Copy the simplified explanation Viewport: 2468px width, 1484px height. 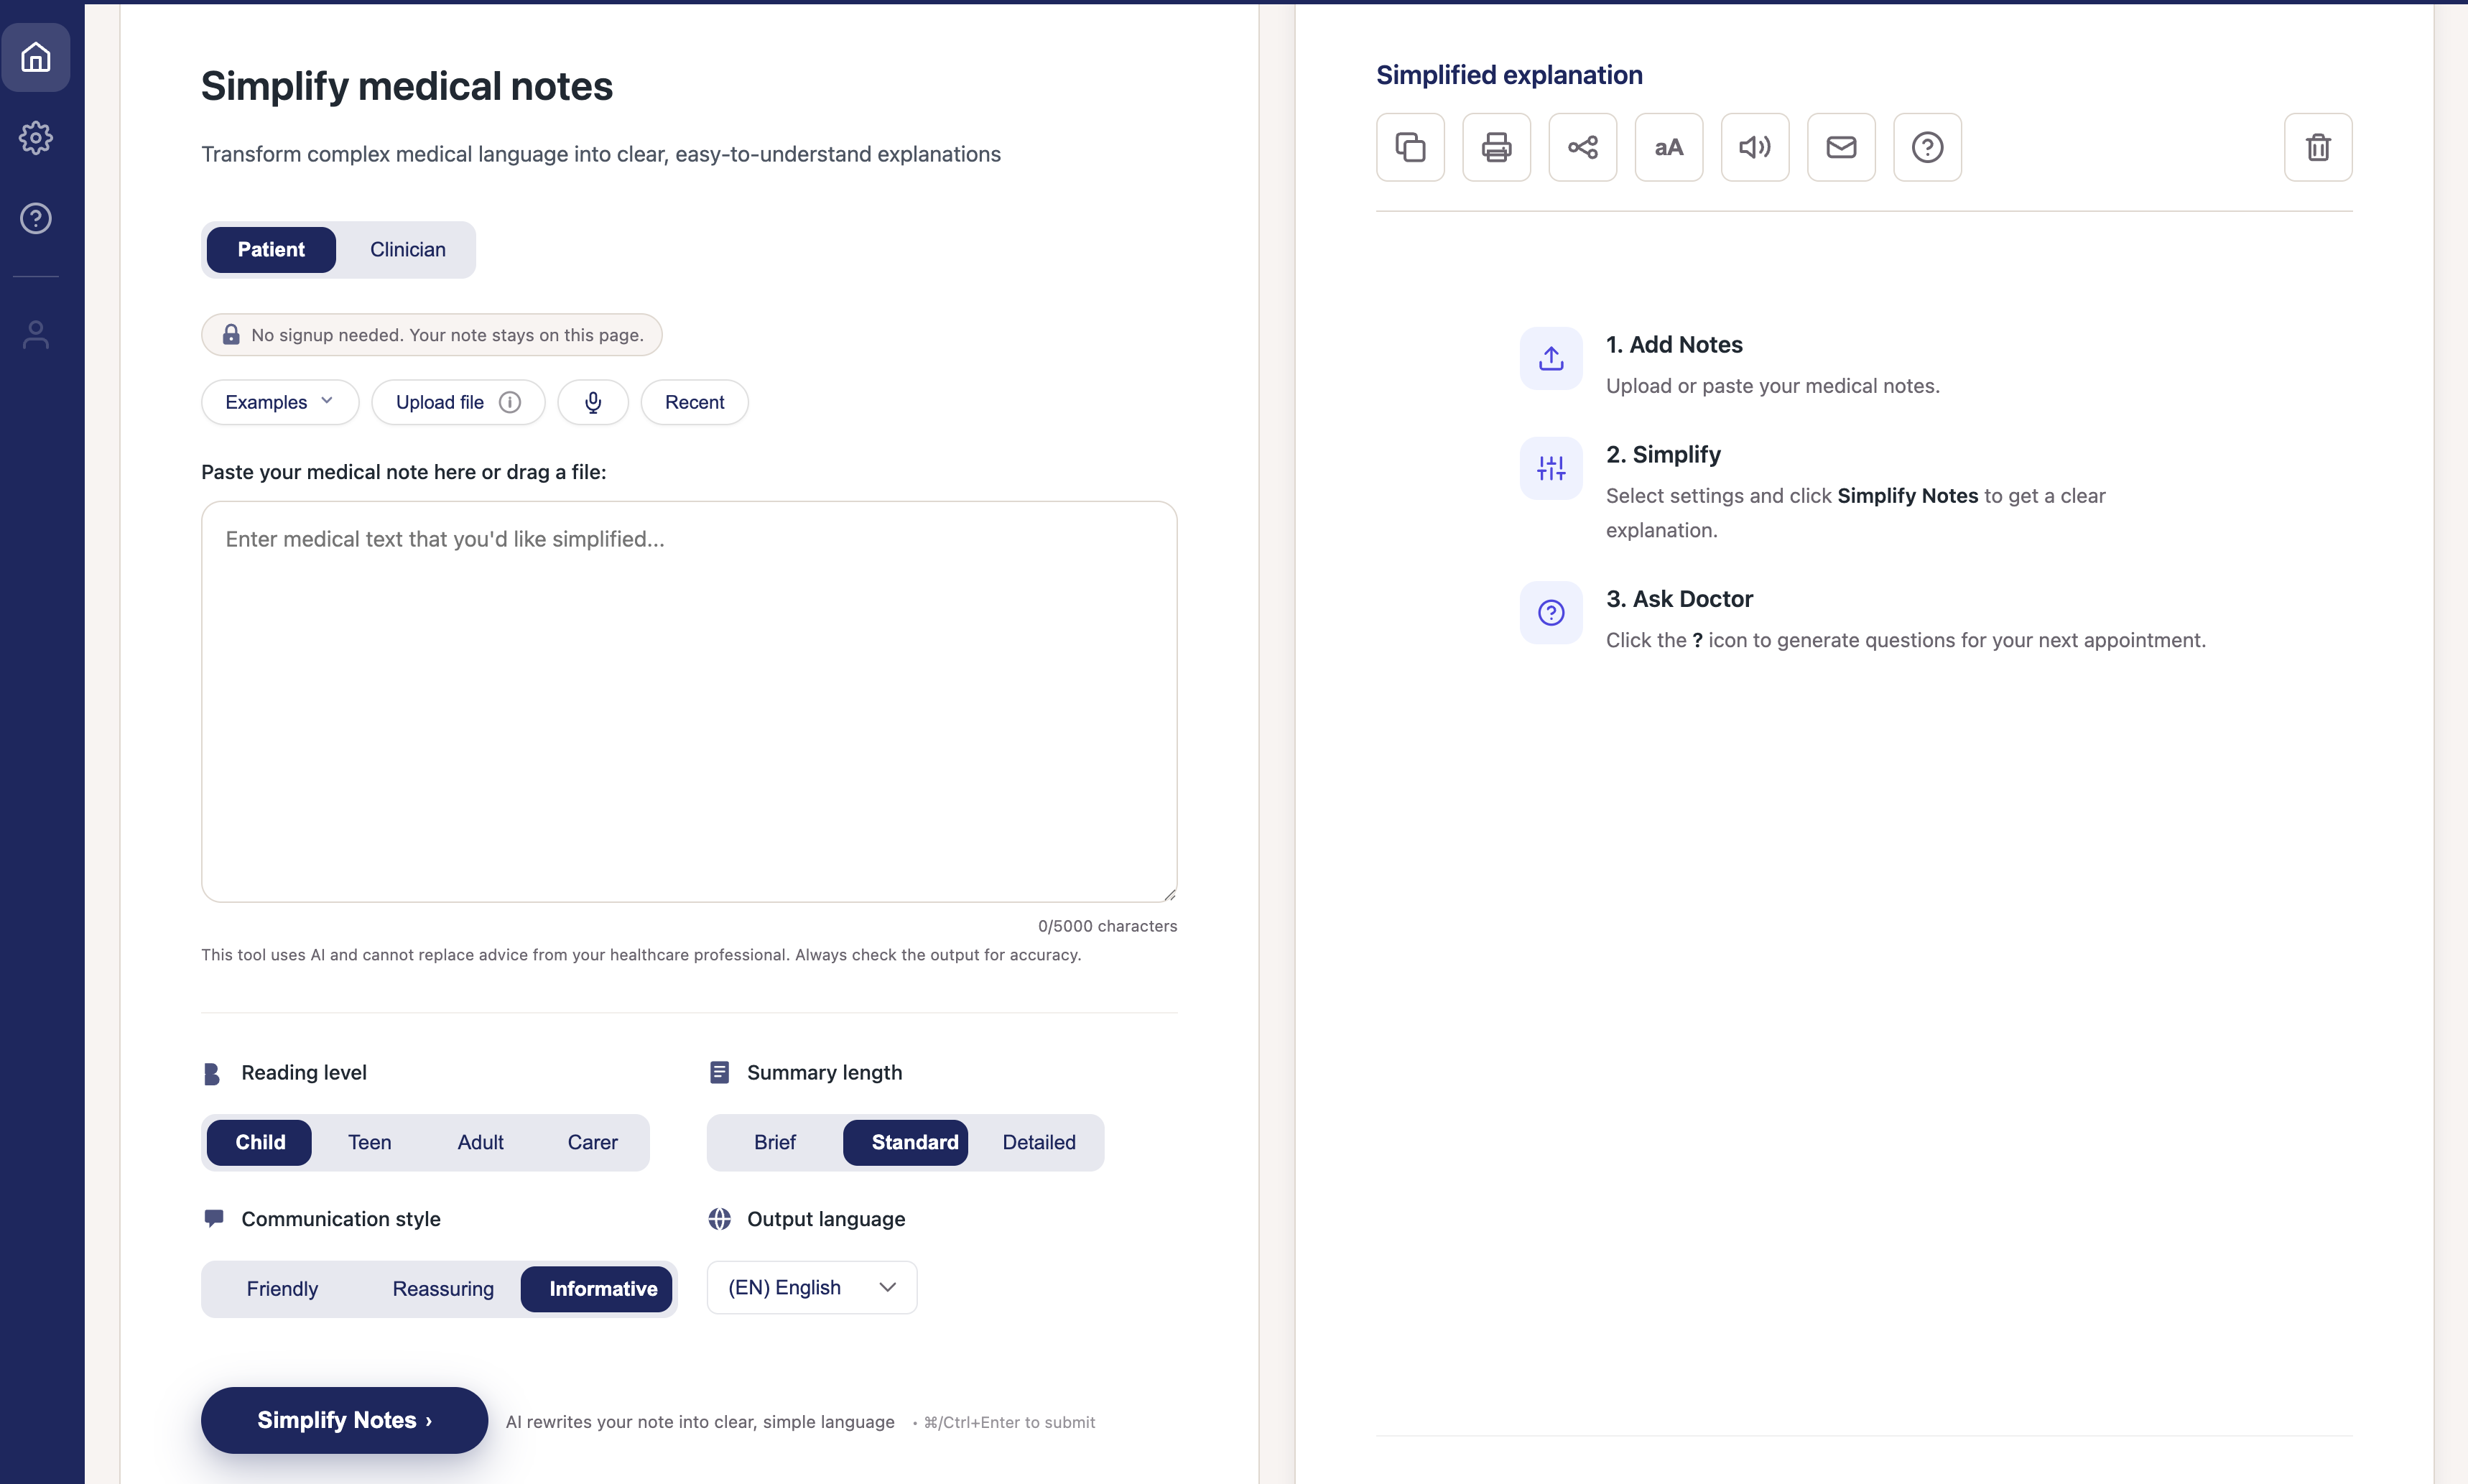tap(1410, 147)
